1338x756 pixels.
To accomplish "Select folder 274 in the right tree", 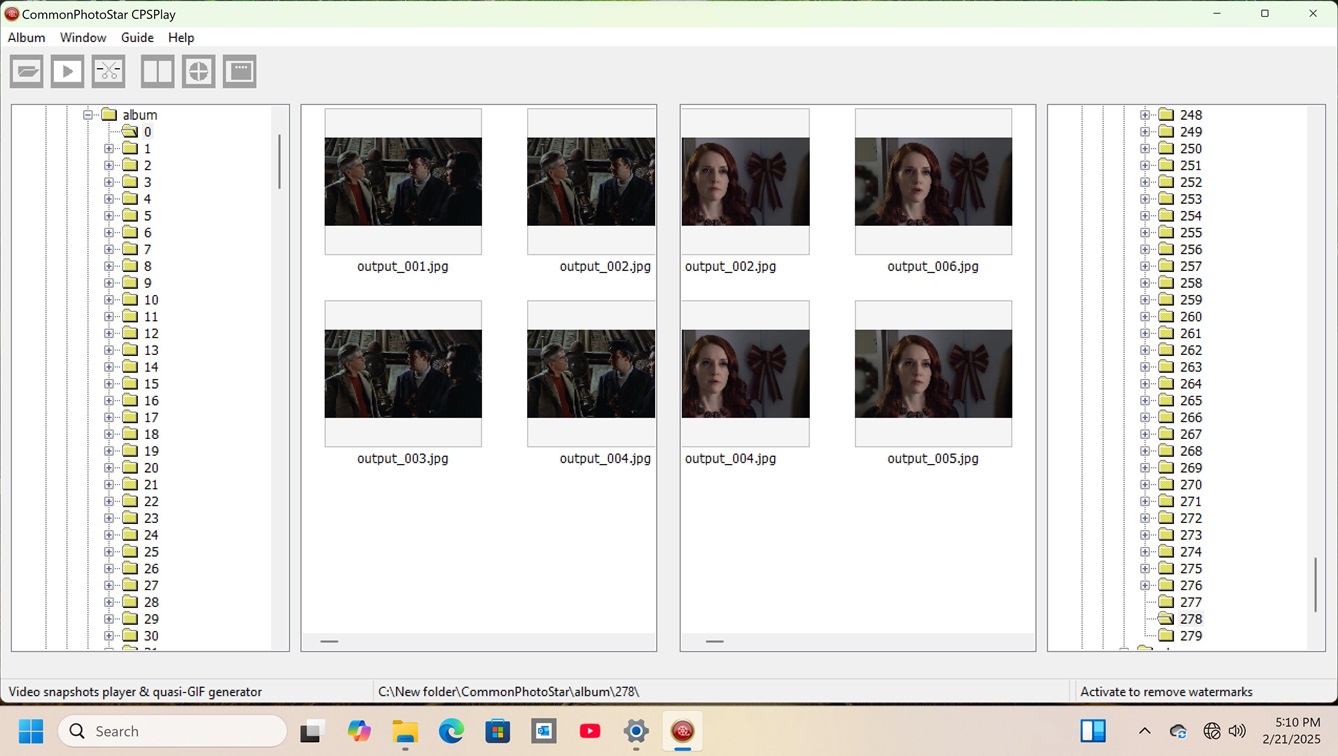I will pos(1191,552).
